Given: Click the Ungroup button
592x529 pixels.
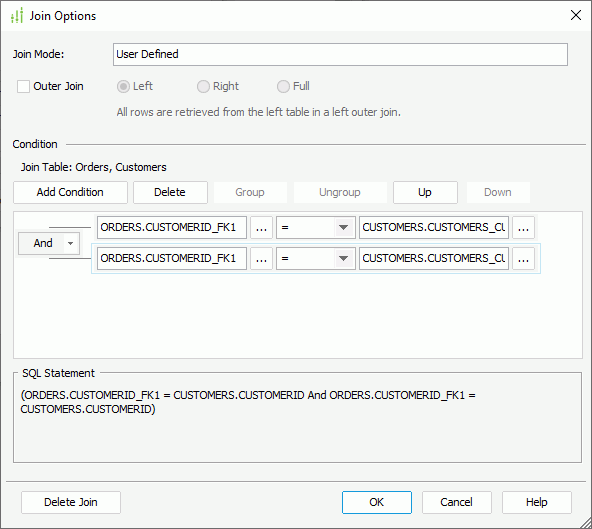Looking at the screenshot, I should [340, 192].
